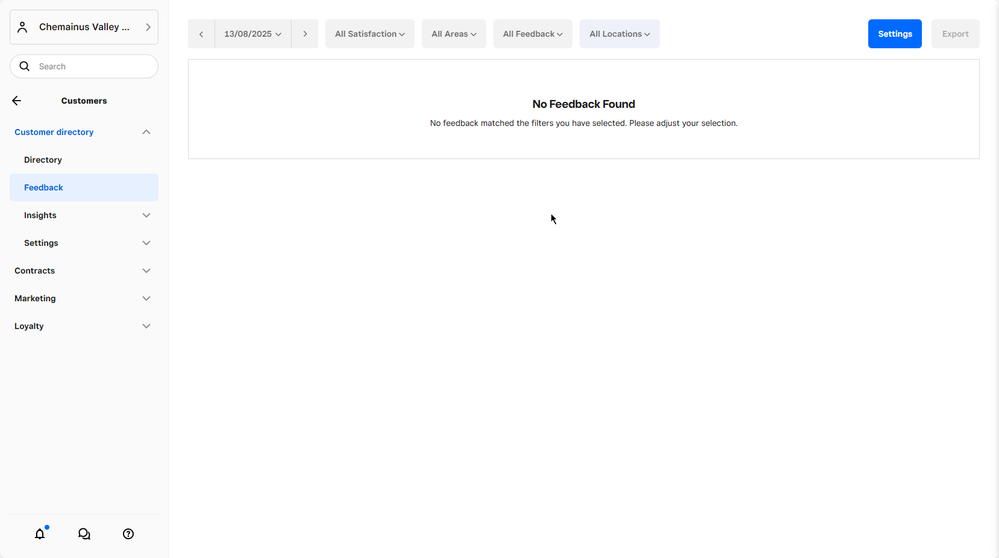Click the blue Settings button
999x558 pixels.
point(894,34)
